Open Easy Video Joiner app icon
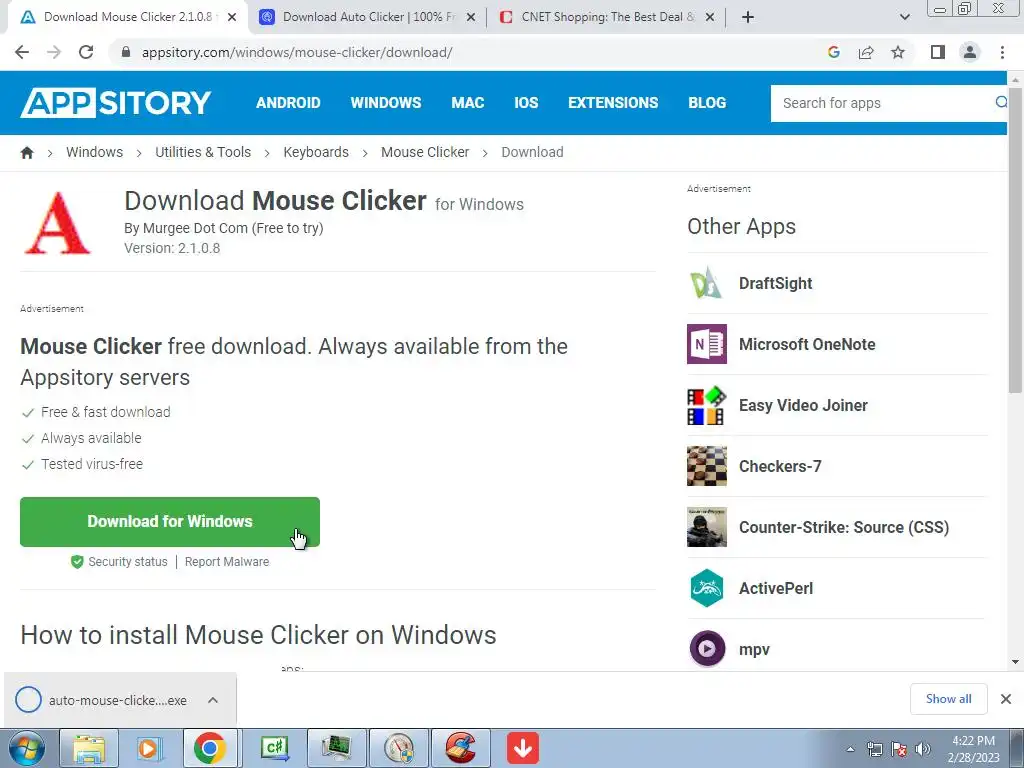Screen dimensions: 1024x768 (707, 405)
